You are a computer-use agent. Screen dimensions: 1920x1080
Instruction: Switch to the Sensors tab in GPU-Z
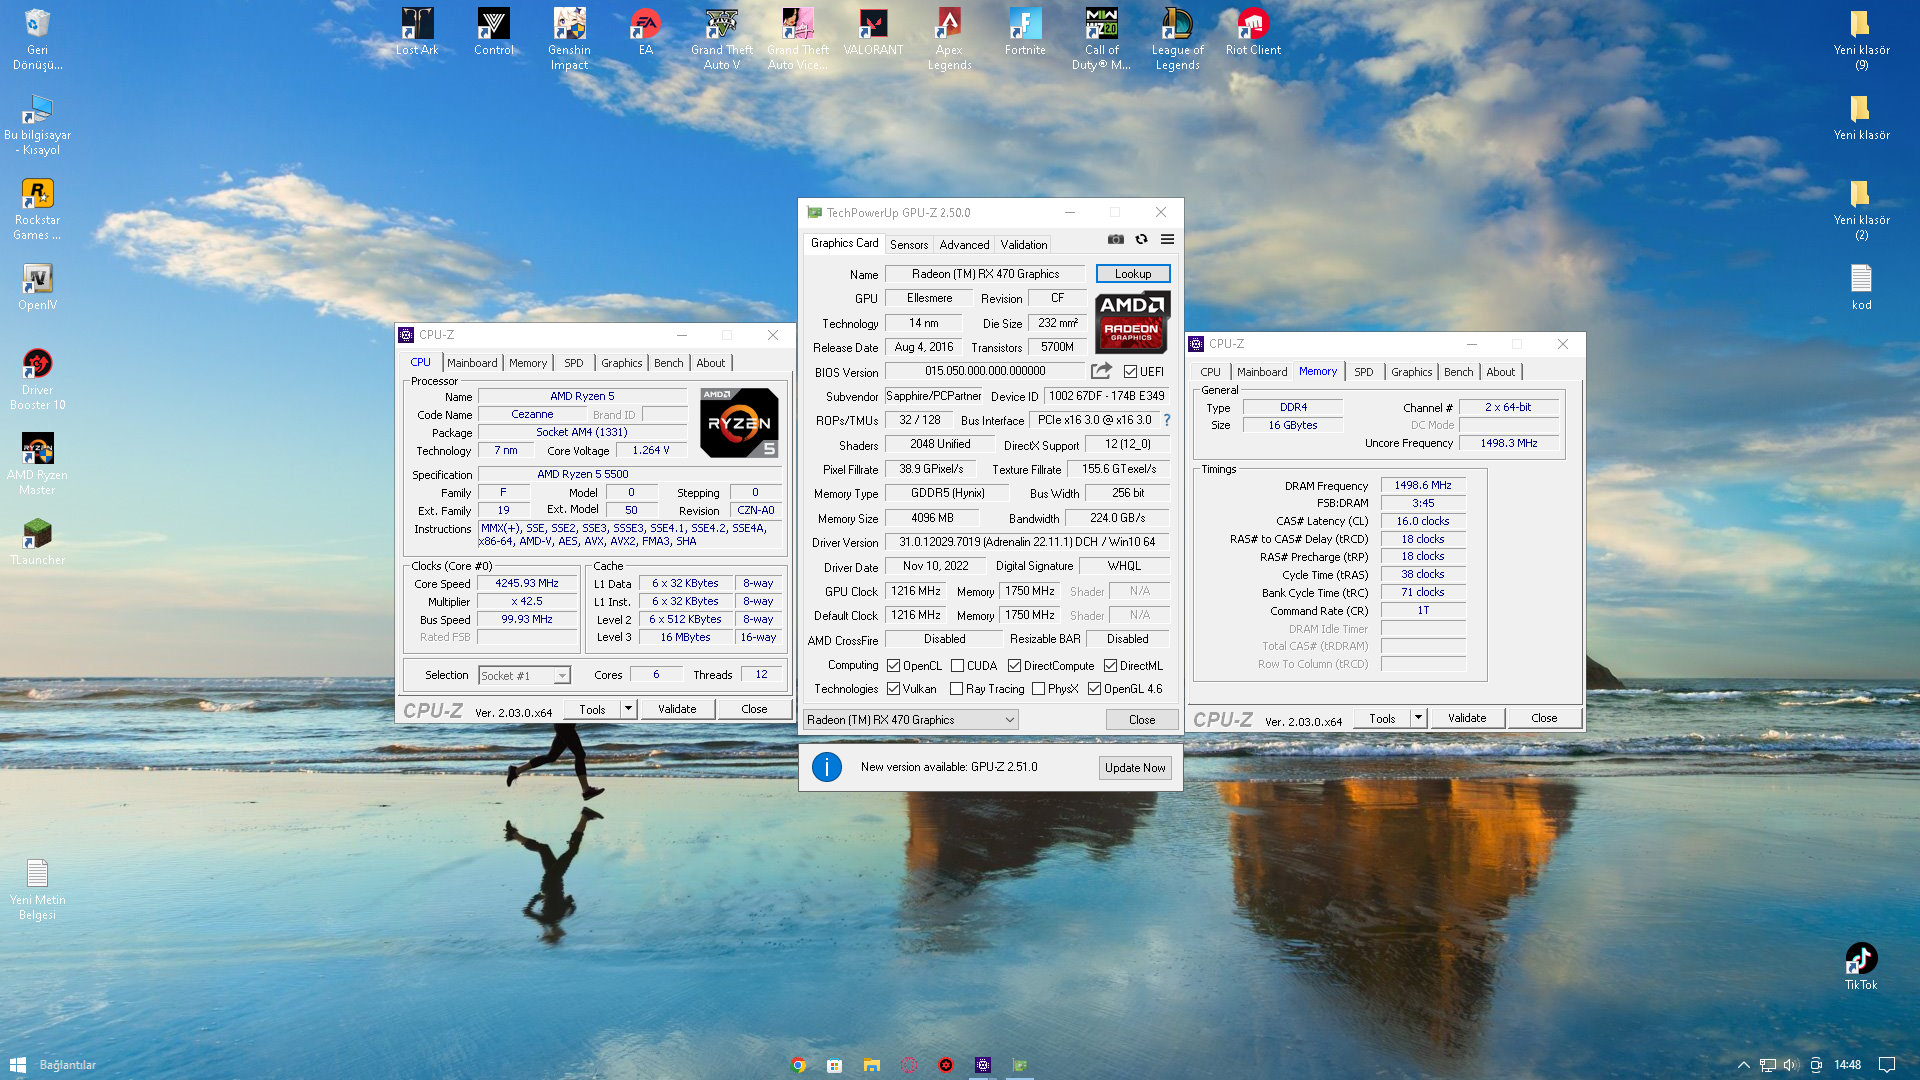(908, 244)
